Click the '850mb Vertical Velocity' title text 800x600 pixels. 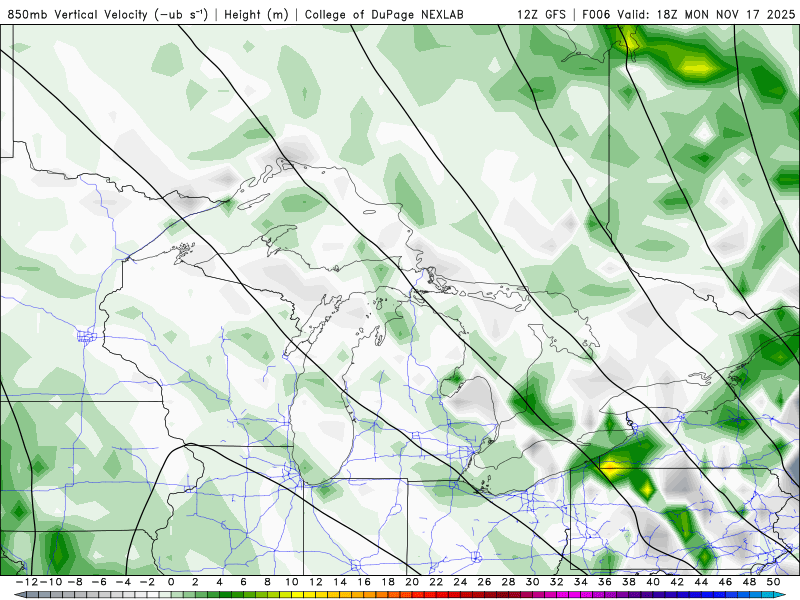click(x=77, y=15)
